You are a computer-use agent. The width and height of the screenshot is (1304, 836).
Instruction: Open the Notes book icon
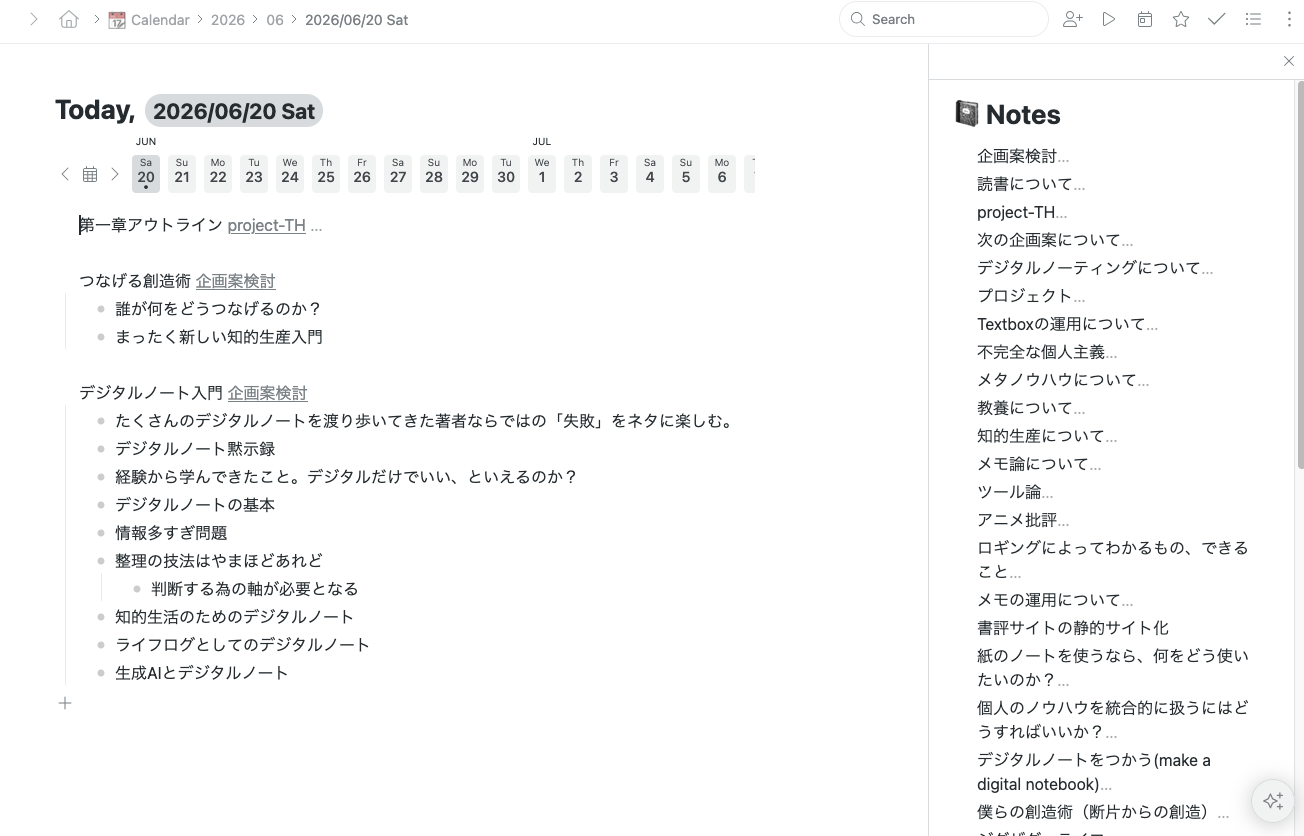pyautogui.click(x=967, y=113)
